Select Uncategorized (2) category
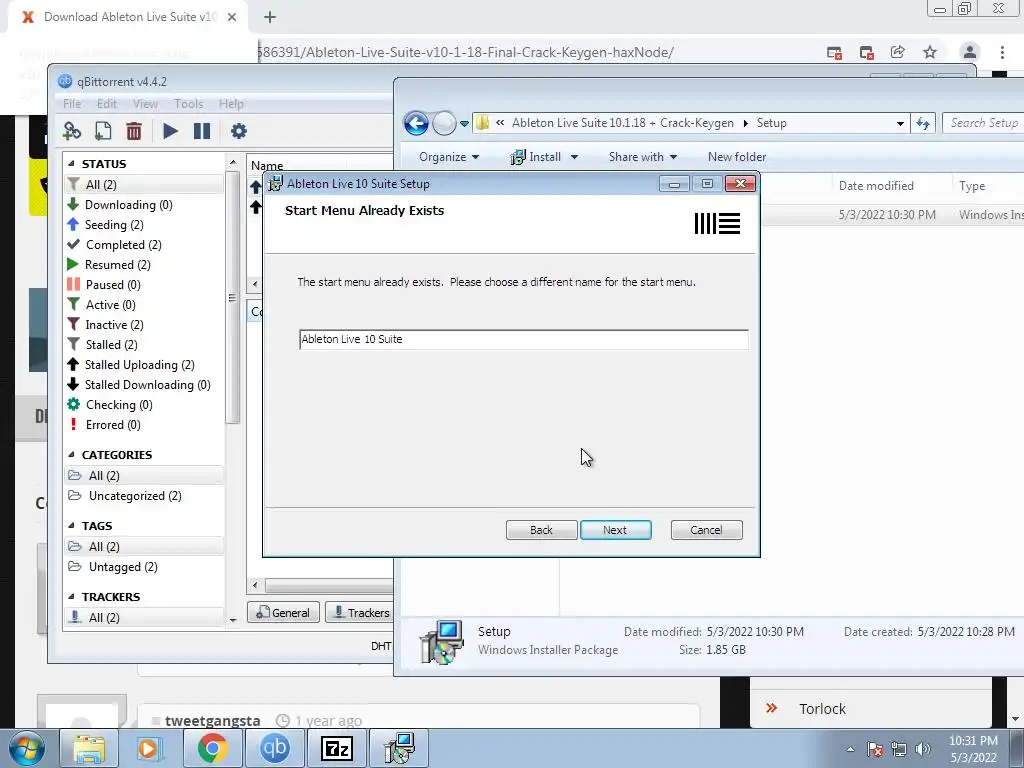 (x=135, y=496)
